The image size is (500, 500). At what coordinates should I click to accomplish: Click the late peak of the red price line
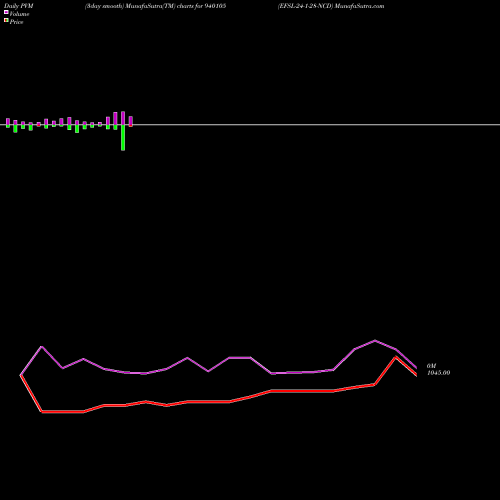[x=396, y=357]
